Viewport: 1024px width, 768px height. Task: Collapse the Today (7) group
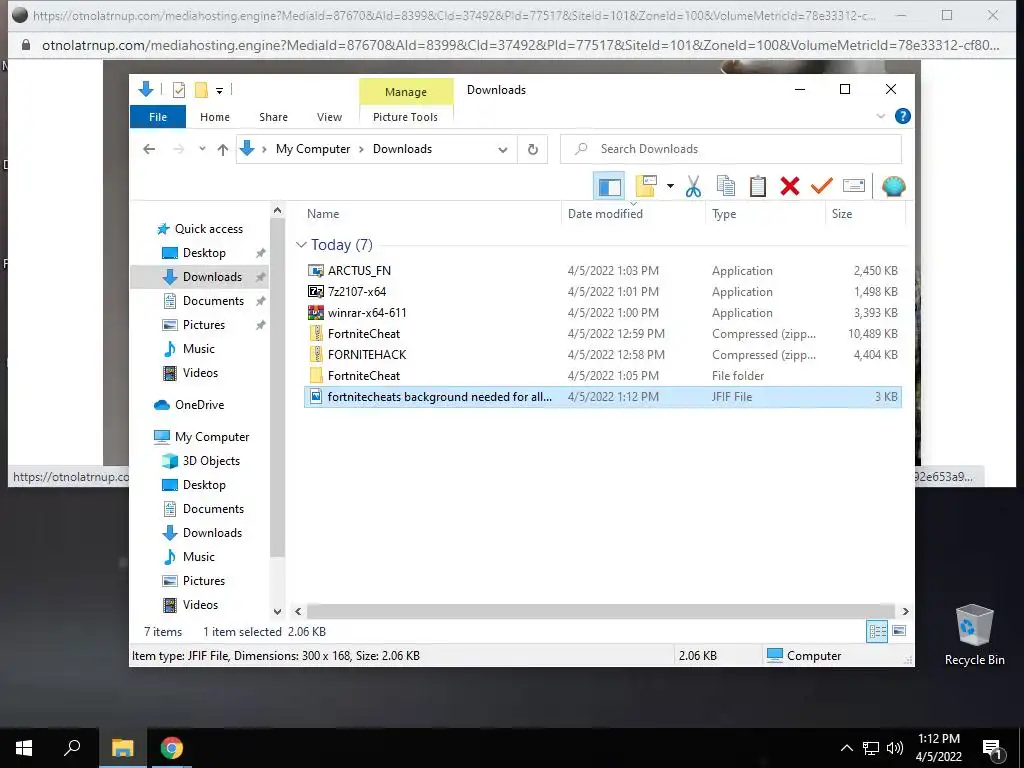pos(301,245)
